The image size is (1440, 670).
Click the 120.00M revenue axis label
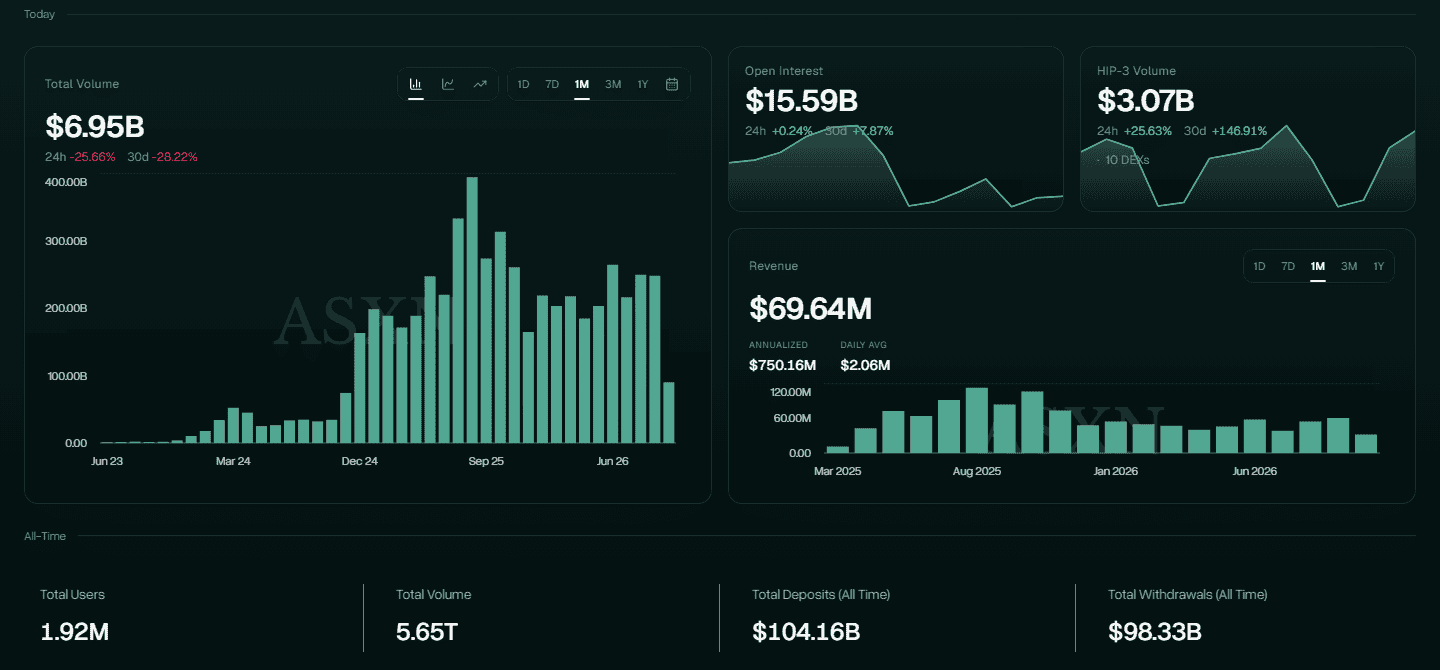click(x=790, y=391)
